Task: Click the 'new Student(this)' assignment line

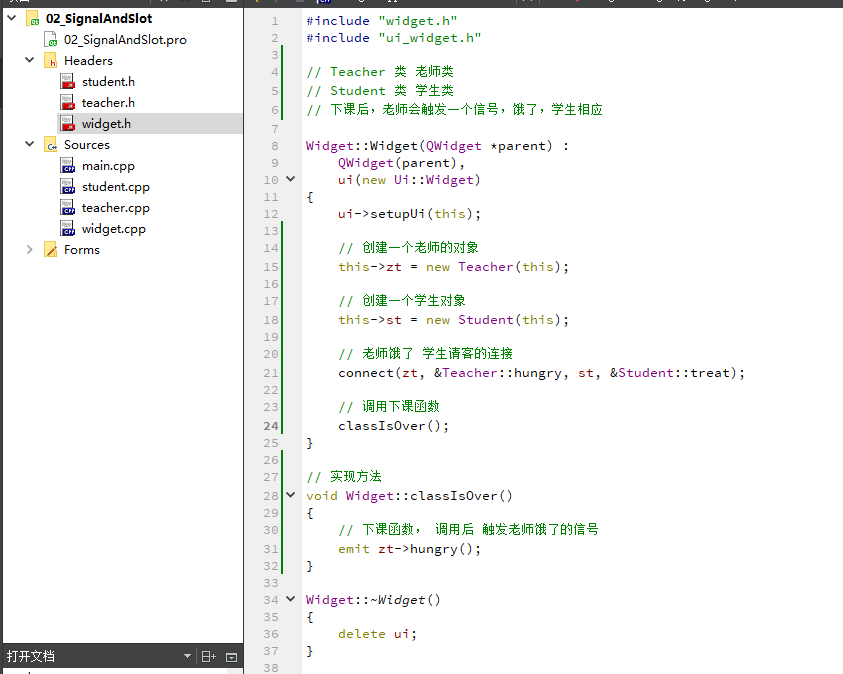Action: point(453,320)
